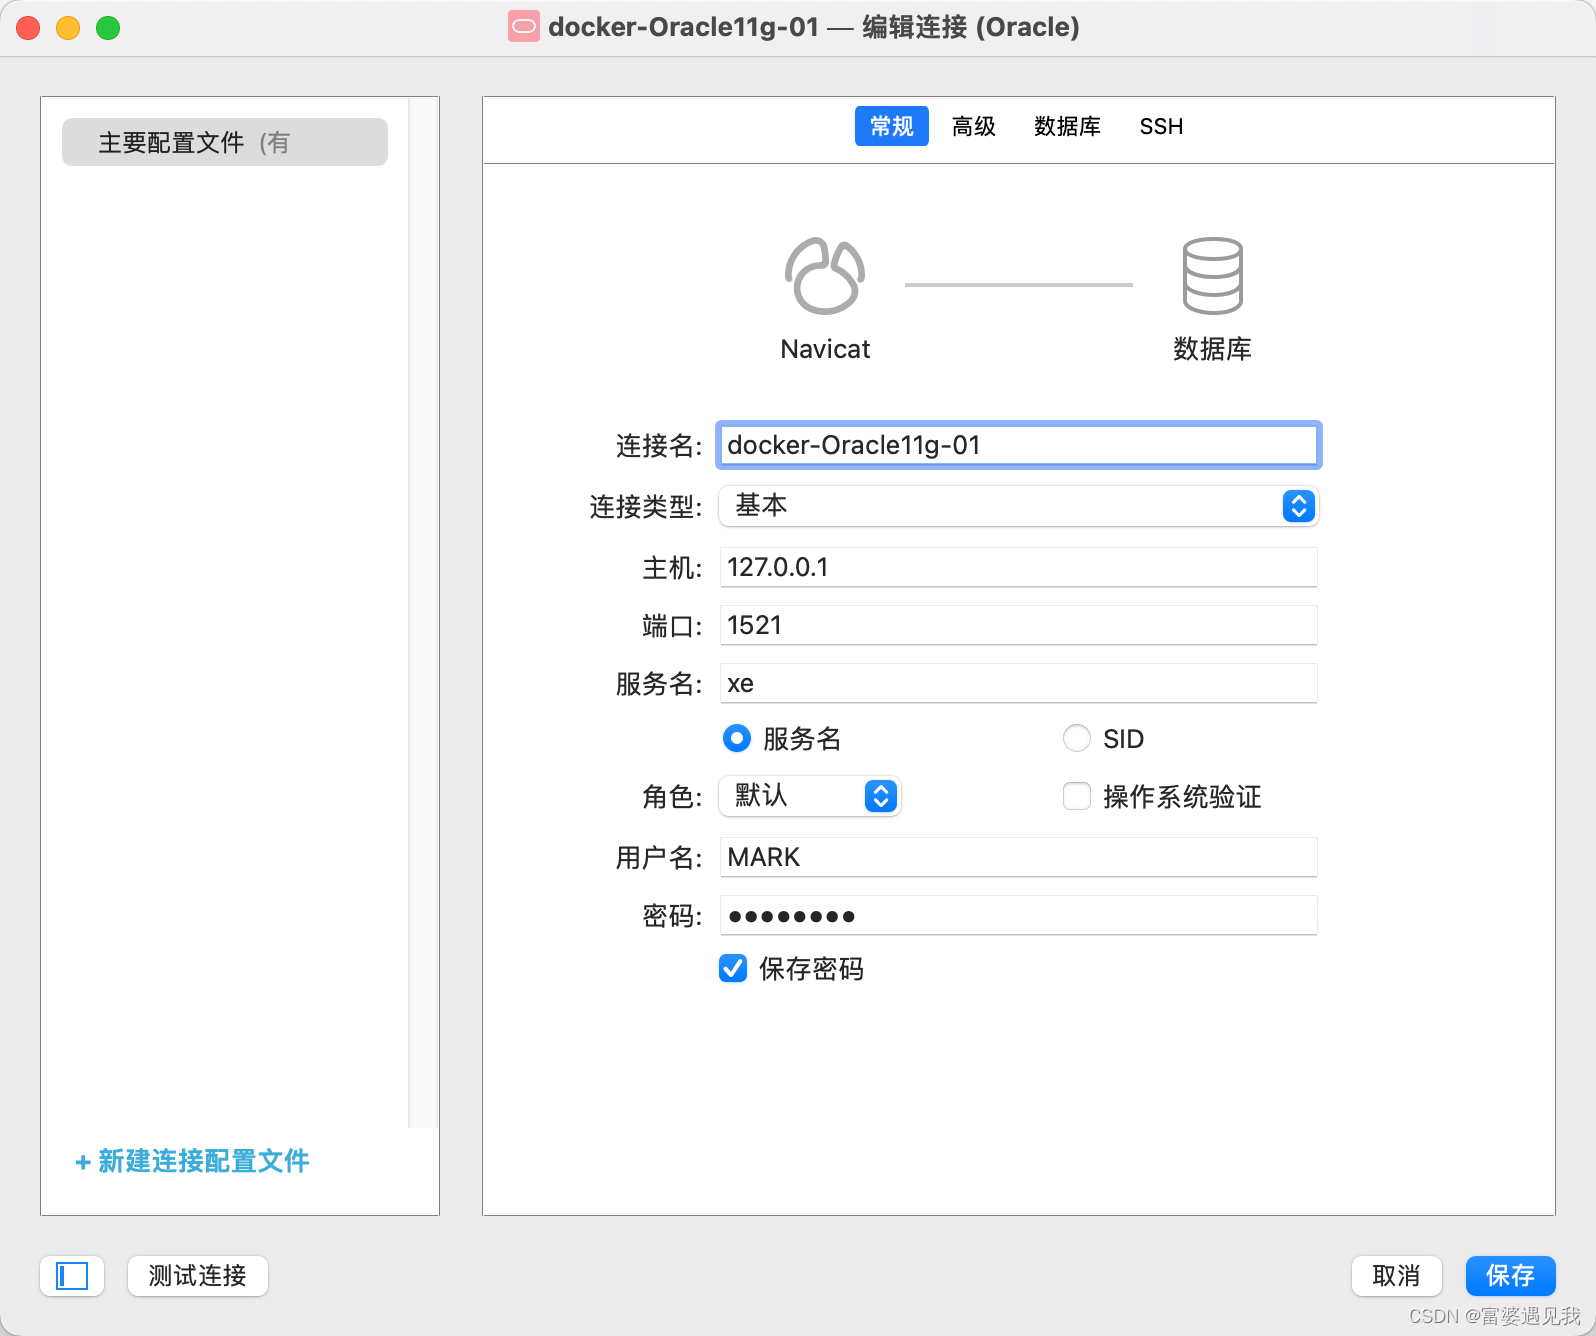Open the 角色 dropdown showing 默认
Image resolution: width=1596 pixels, height=1336 pixels.
810,796
